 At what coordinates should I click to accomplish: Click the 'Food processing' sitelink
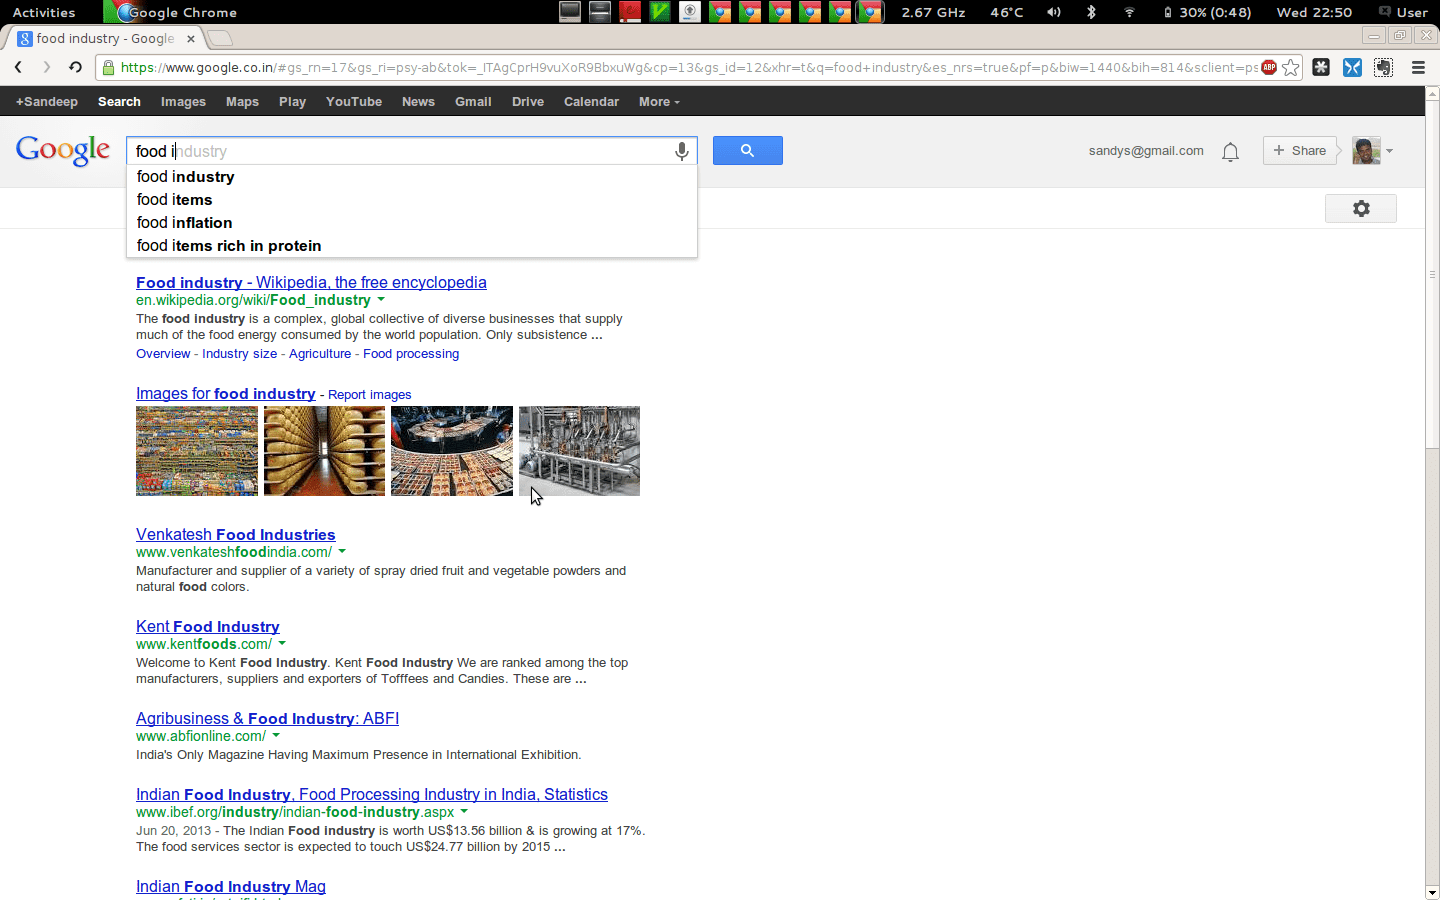coord(411,354)
